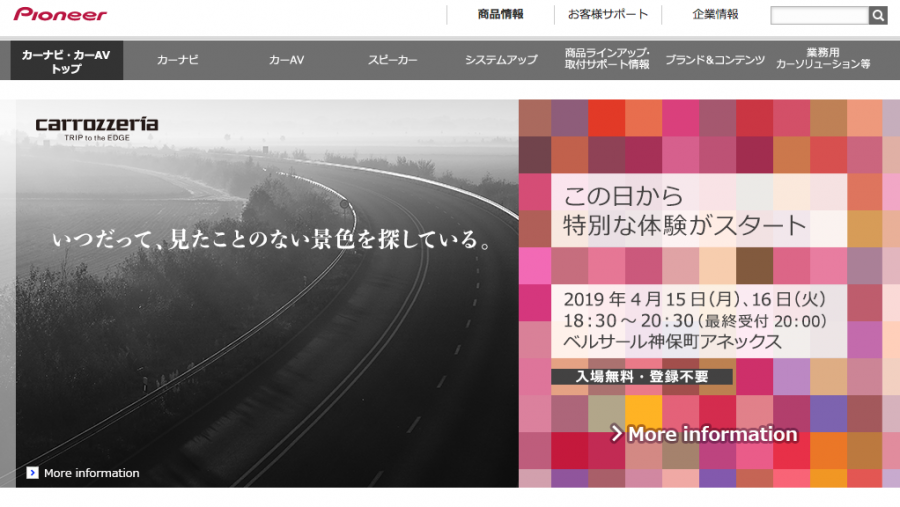Click inside the header search field
900x507 pixels.
819,16
